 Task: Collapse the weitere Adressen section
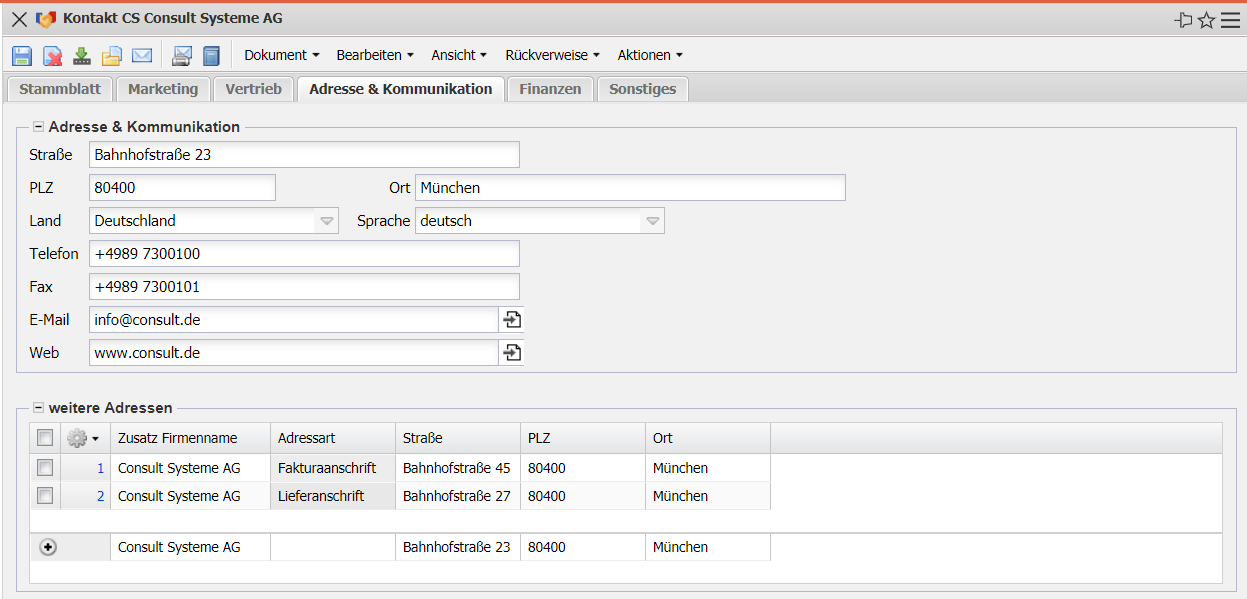click(39, 408)
